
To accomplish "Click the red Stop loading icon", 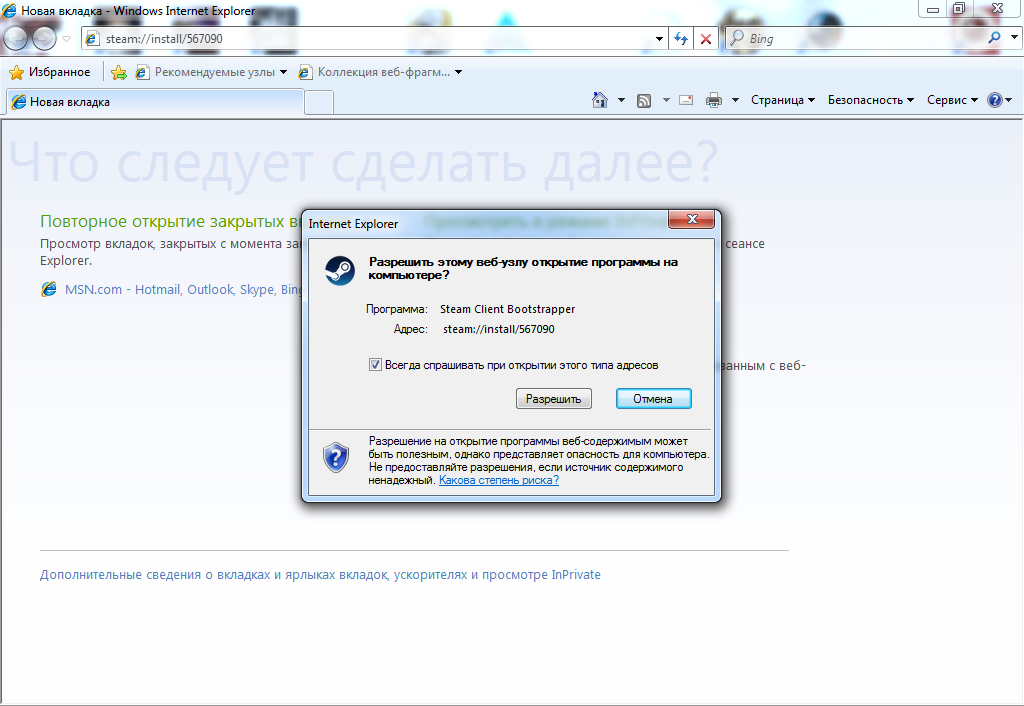I will [x=705, y=39].
